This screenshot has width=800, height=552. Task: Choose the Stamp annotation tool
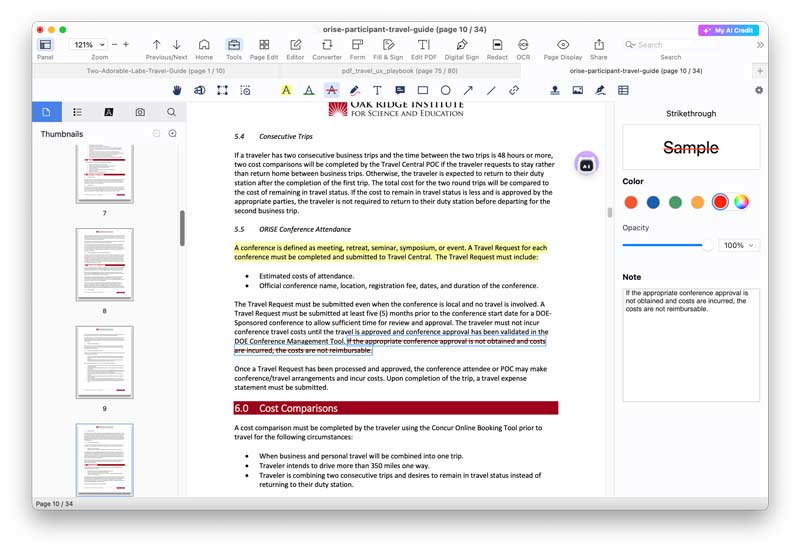[x=555, y=91]
